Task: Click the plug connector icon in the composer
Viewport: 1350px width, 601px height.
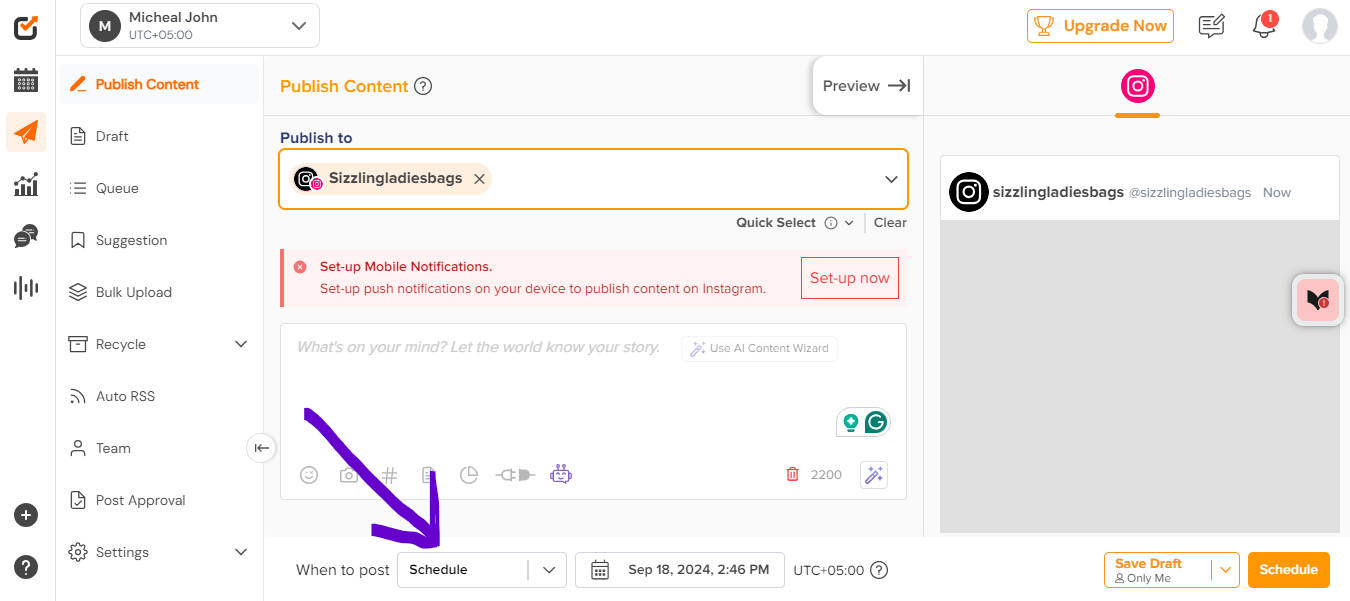Action: [515, 475]
